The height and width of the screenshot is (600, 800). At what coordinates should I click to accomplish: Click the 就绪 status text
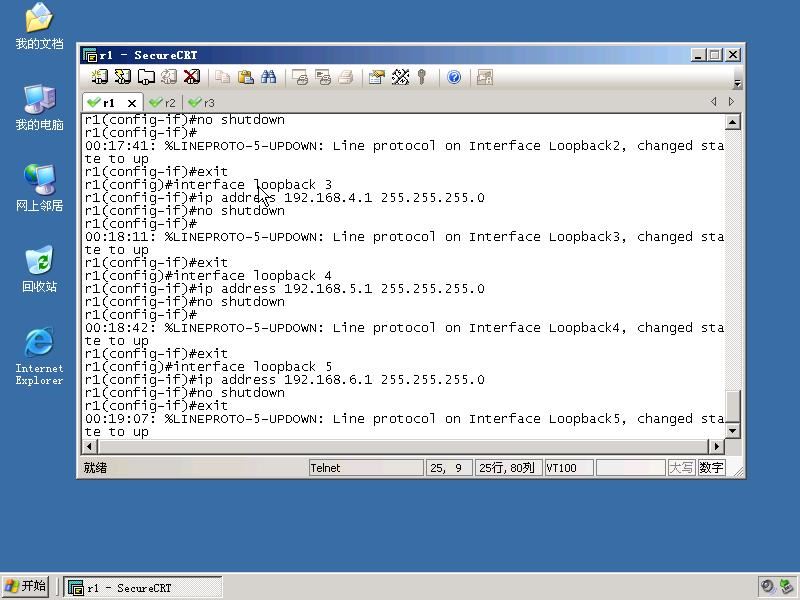(95, 468)
